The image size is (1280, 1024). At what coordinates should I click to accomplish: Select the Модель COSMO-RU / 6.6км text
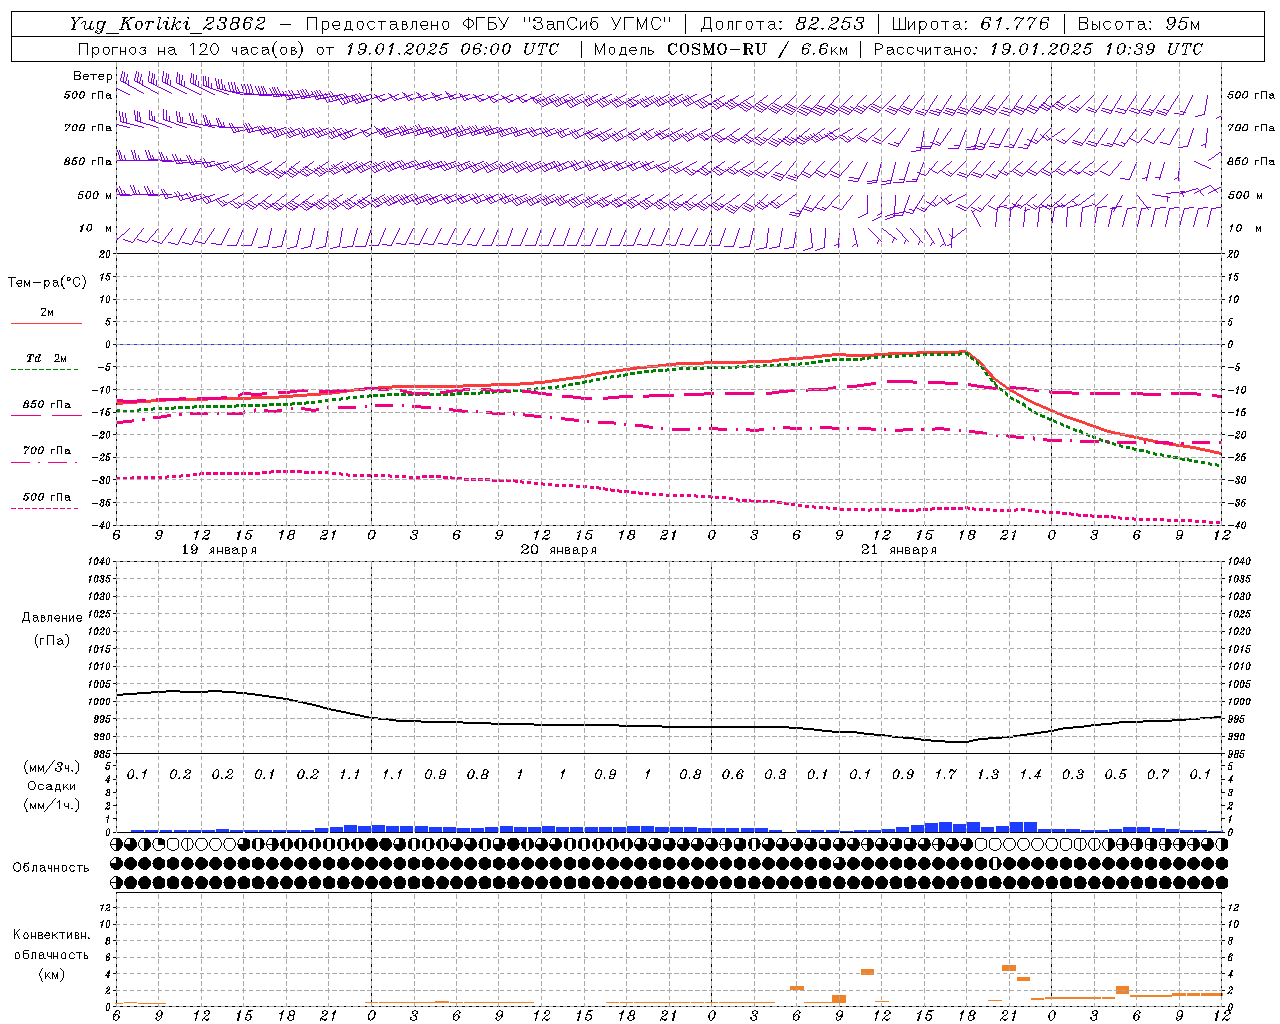point(721,48)
